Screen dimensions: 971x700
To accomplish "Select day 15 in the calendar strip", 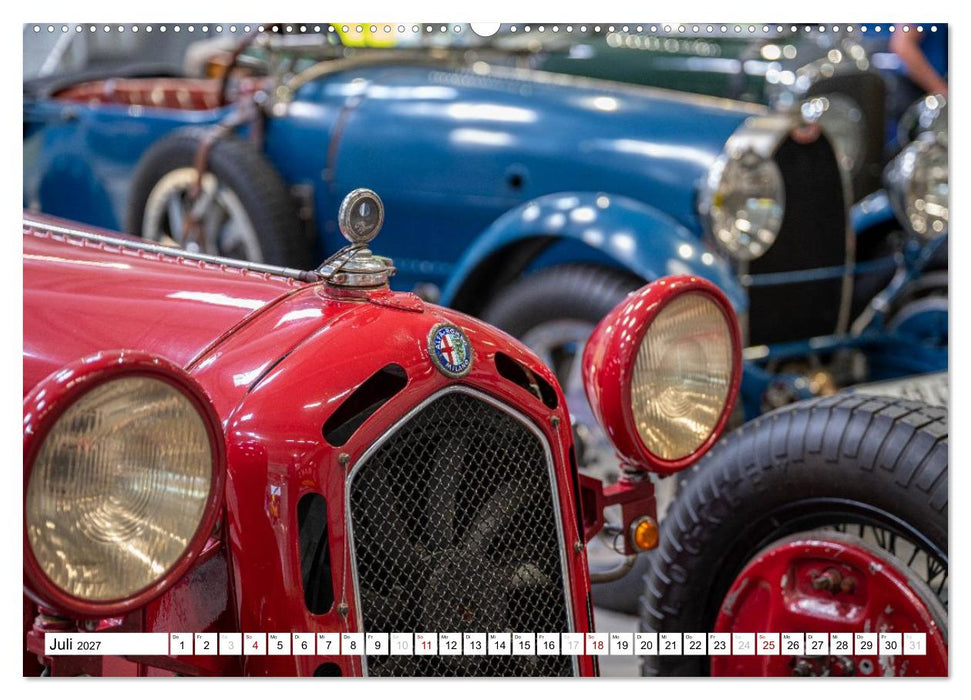I will point(524,644).
